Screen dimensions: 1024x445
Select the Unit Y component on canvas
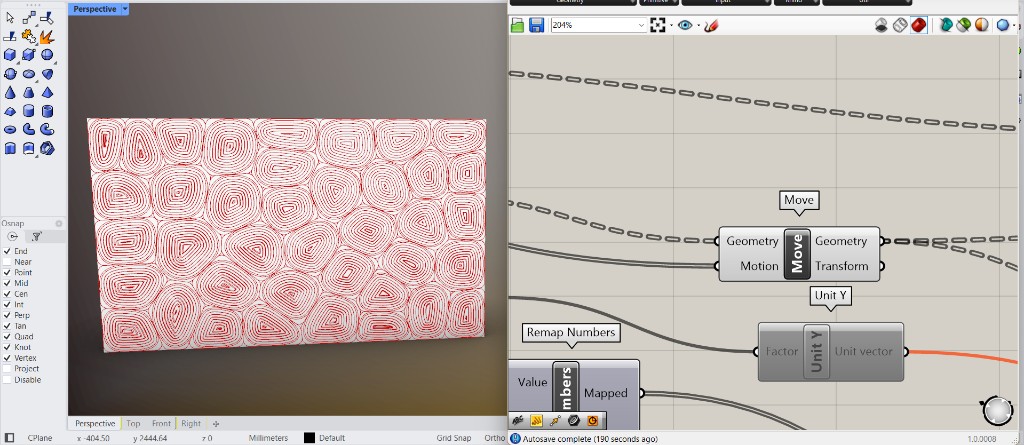click(831, 352)
